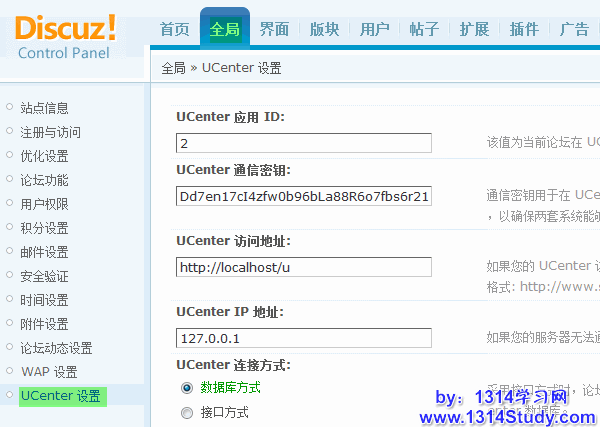The width and height of the screenshot is (600, 427).
Task: Open the 插件 tab
Action: tap(525, 30)
